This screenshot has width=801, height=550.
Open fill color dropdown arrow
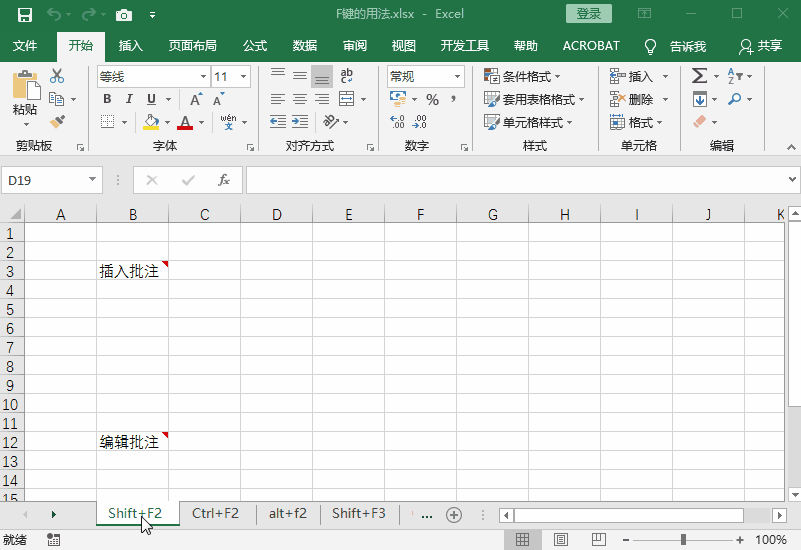(x=168, y=123)
